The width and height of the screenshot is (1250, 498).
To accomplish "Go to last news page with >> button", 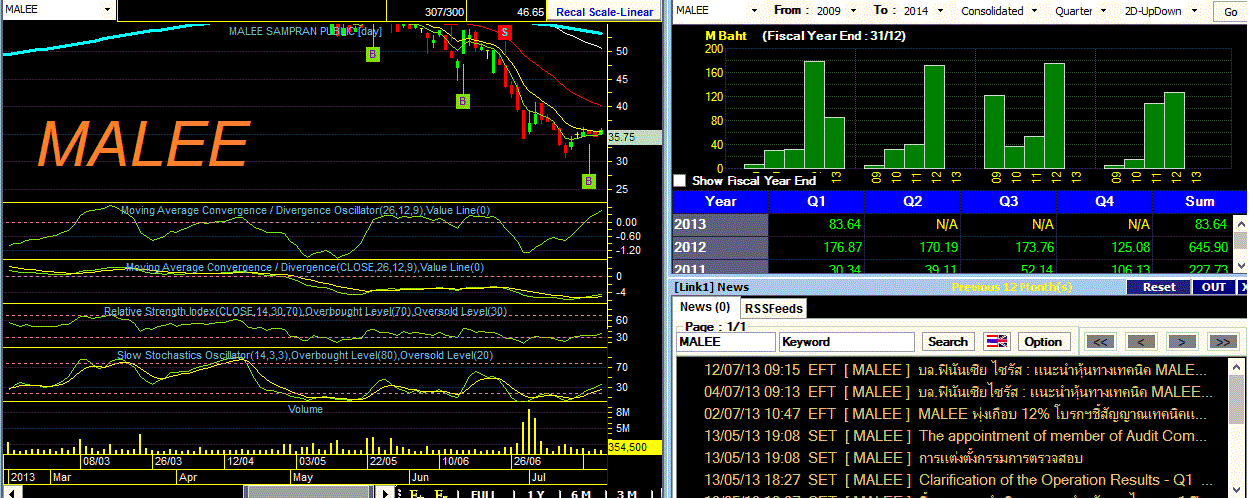I will (1222, 341).
